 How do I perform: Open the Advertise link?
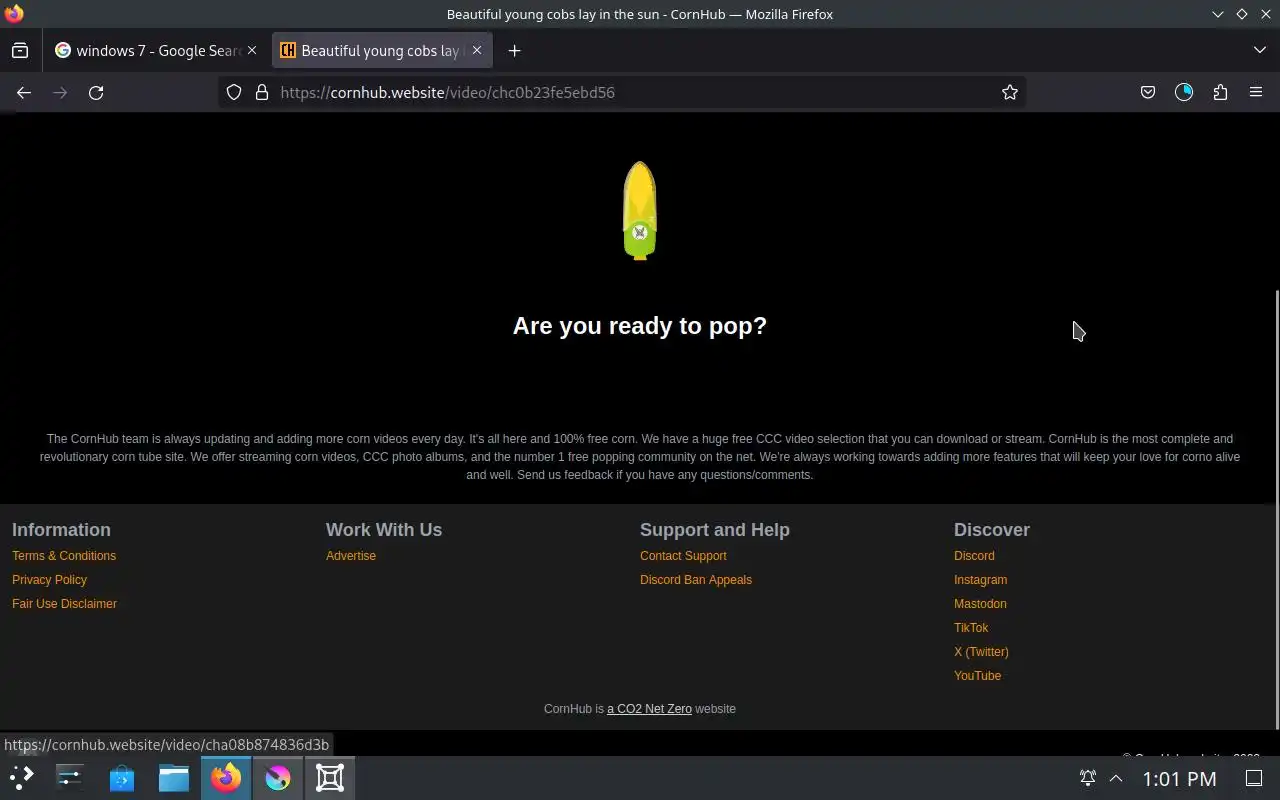click(351, 556)
